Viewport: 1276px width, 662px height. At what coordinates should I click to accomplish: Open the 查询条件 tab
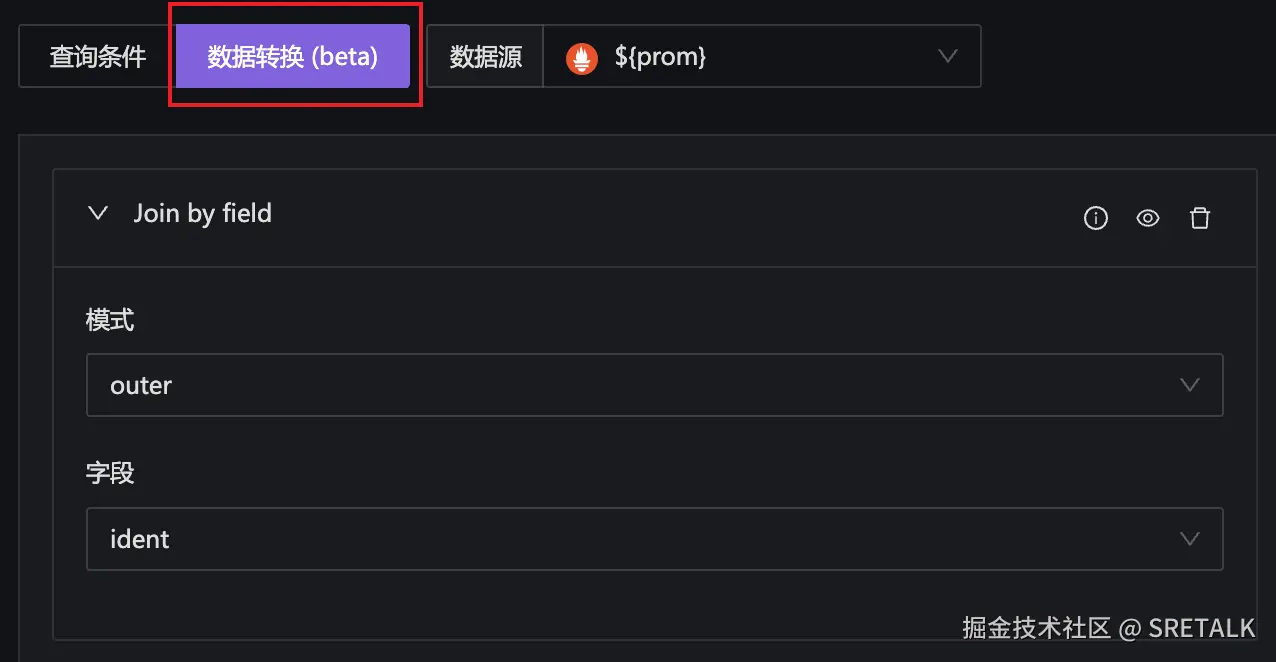point(98,57)
